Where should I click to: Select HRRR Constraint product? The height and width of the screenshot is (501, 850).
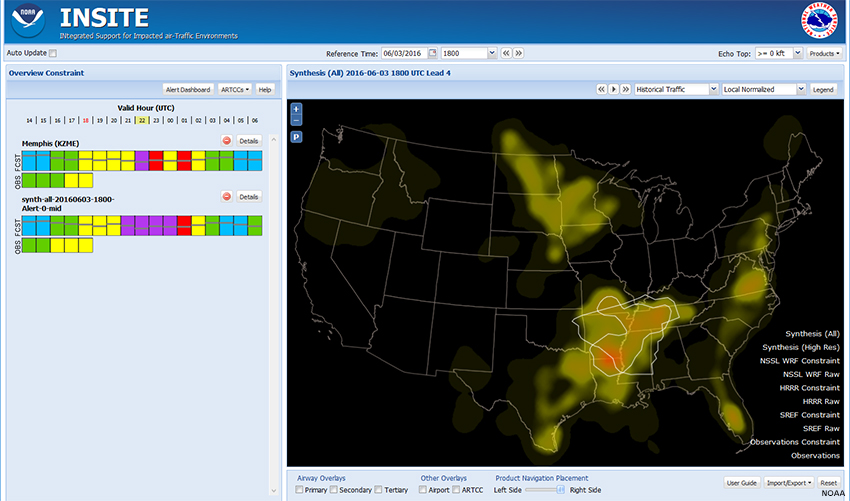pos(809,388)
